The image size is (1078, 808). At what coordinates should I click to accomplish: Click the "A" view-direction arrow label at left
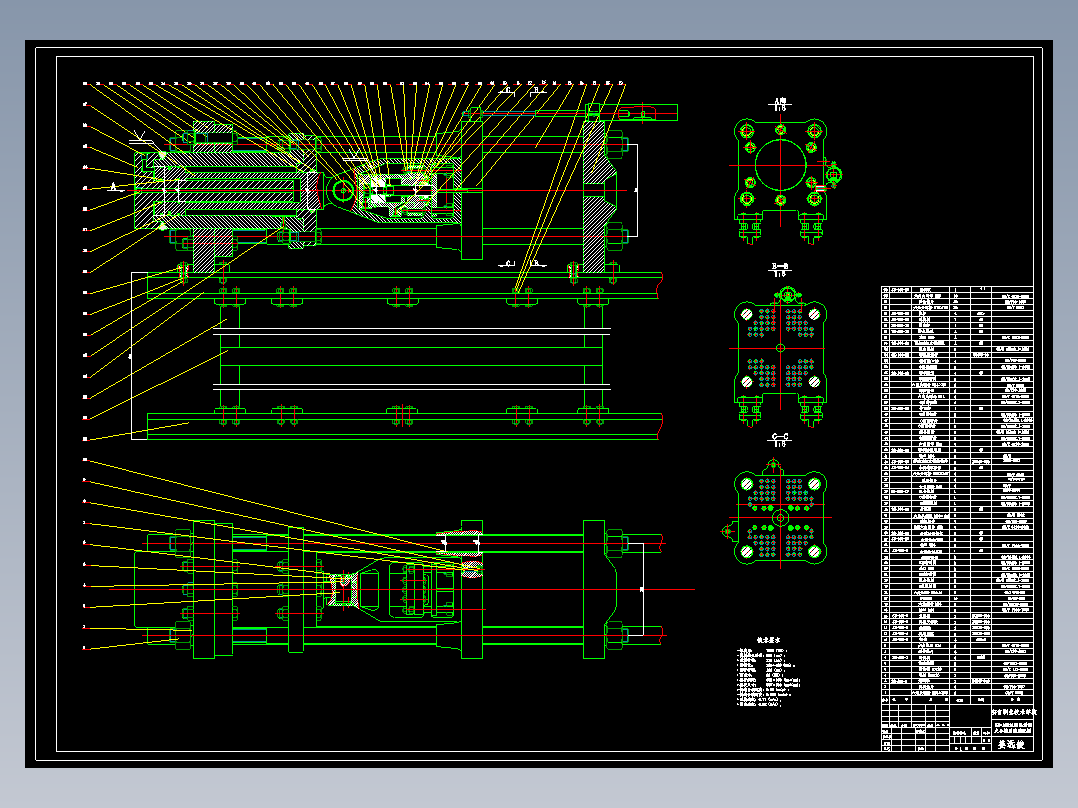[114, 186]
